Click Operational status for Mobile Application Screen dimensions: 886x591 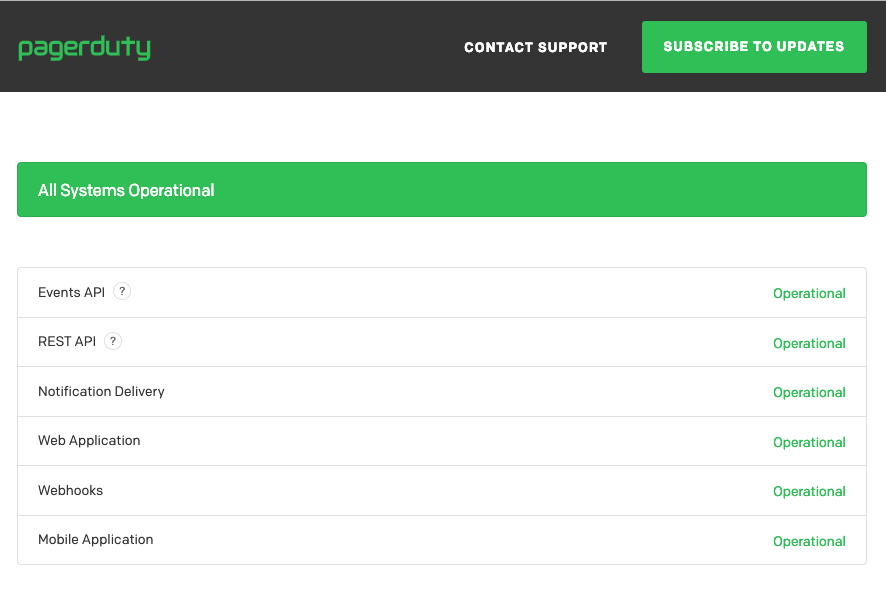click(x=809, y=541)
